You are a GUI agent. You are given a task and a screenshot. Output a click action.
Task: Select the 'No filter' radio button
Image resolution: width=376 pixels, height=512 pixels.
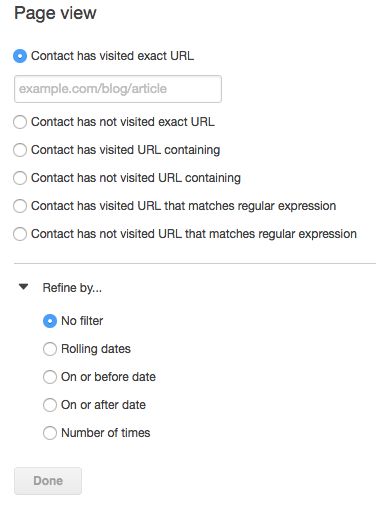pyautogui.click(x=50, y=321)
